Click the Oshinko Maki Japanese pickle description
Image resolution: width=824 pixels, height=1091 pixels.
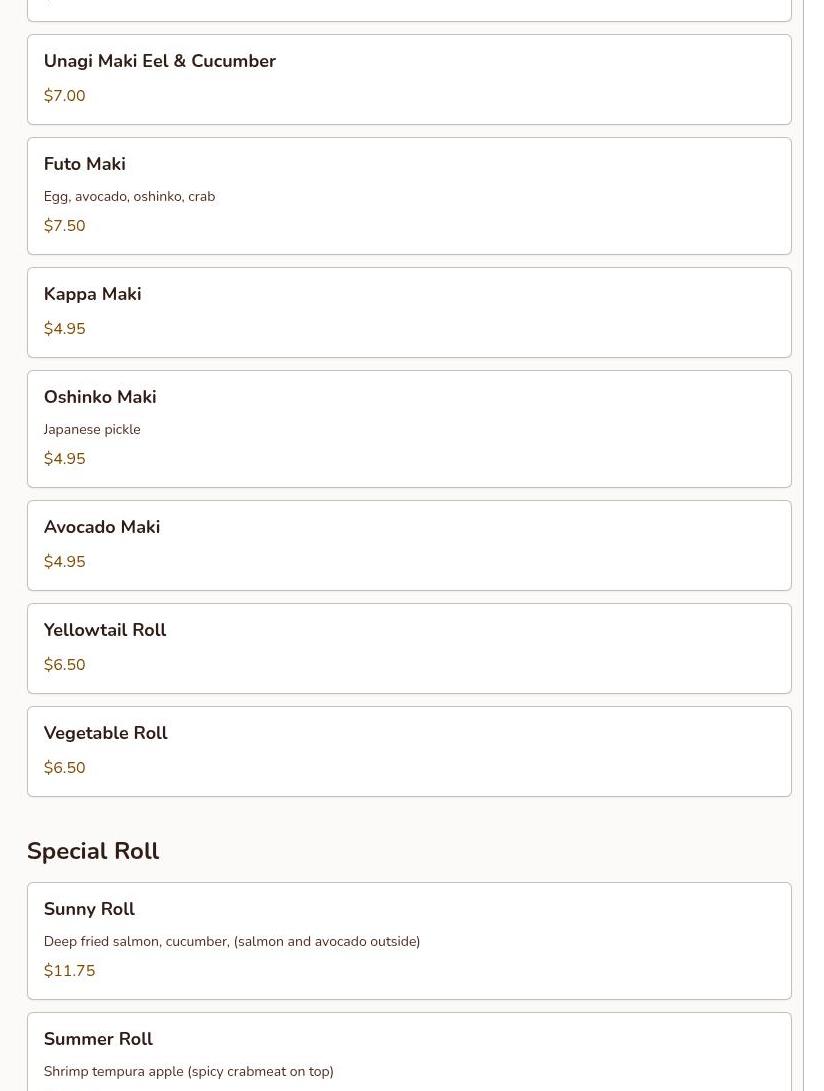tap(92, 430)
